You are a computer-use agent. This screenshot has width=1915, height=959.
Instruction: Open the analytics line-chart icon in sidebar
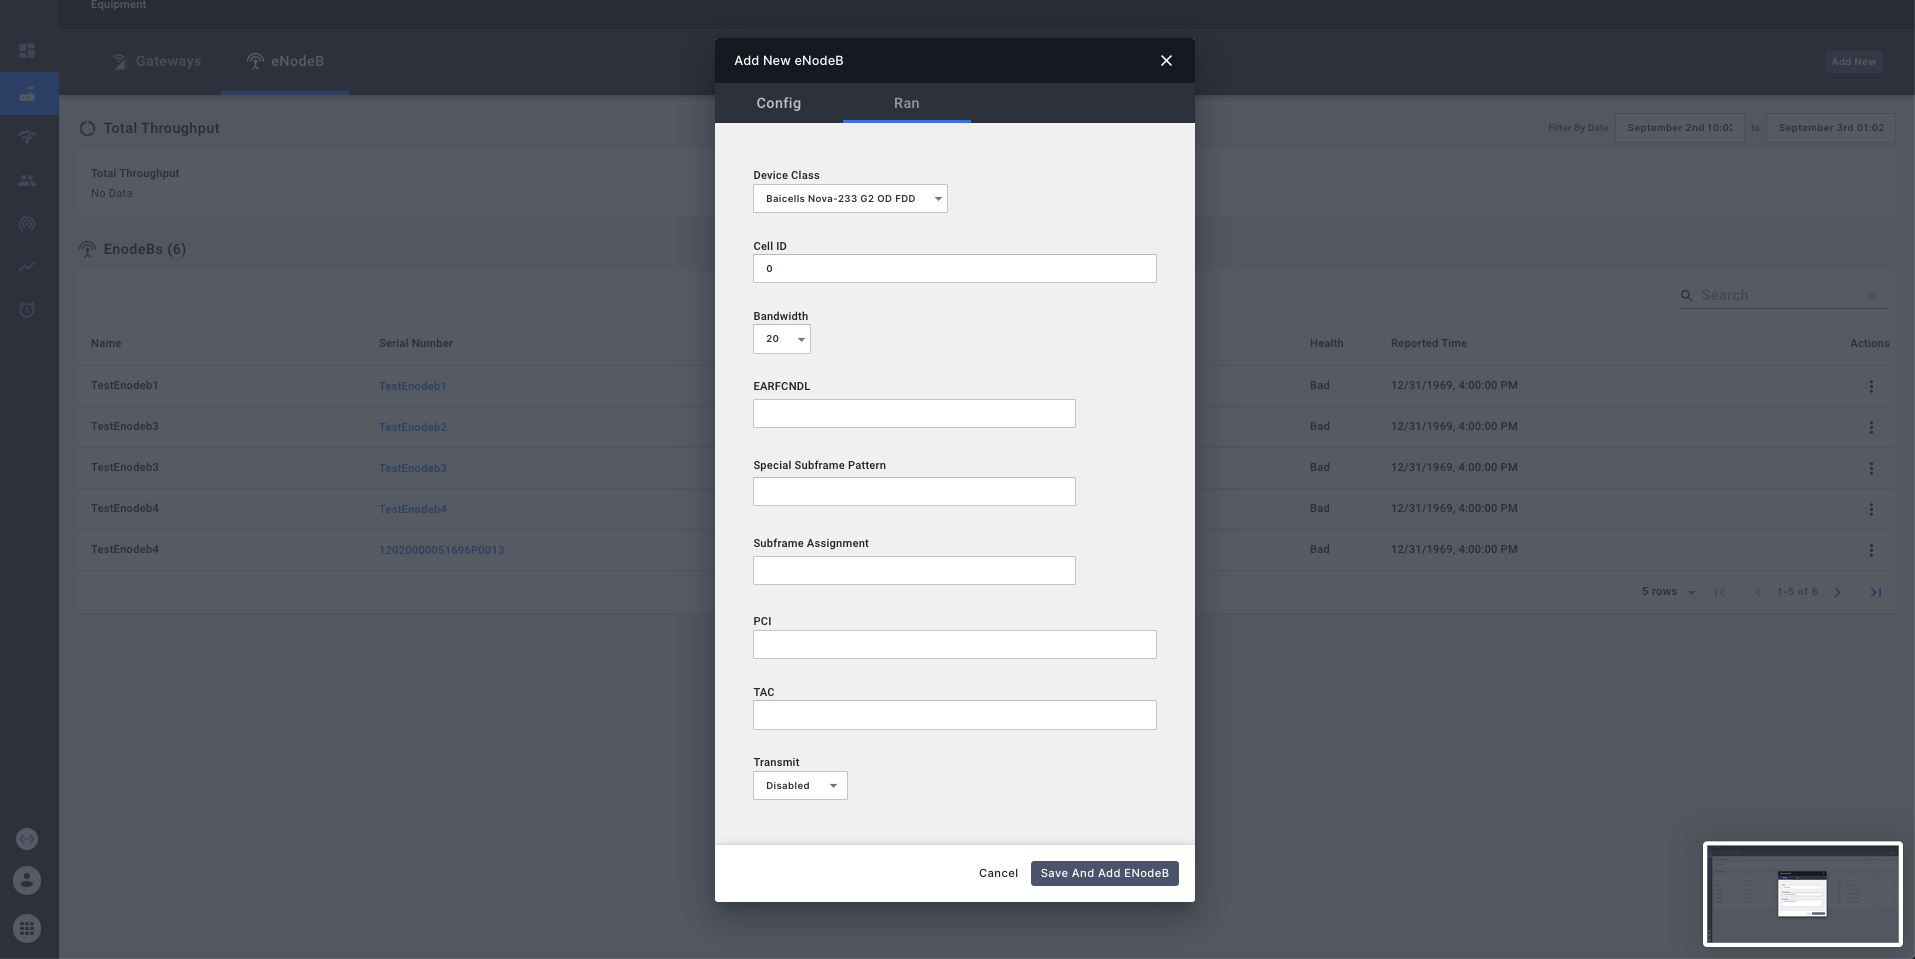click(27, 266)
